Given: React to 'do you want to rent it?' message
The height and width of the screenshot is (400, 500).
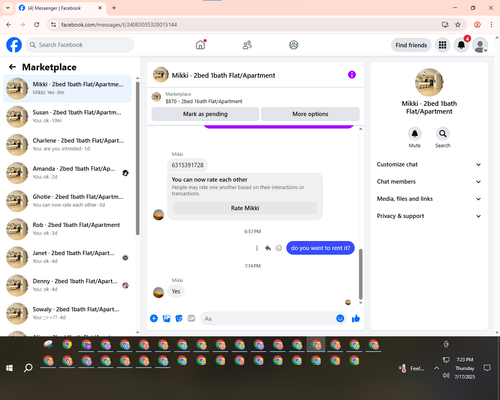Looking at the screenshot, I should (x=279, y=248).
